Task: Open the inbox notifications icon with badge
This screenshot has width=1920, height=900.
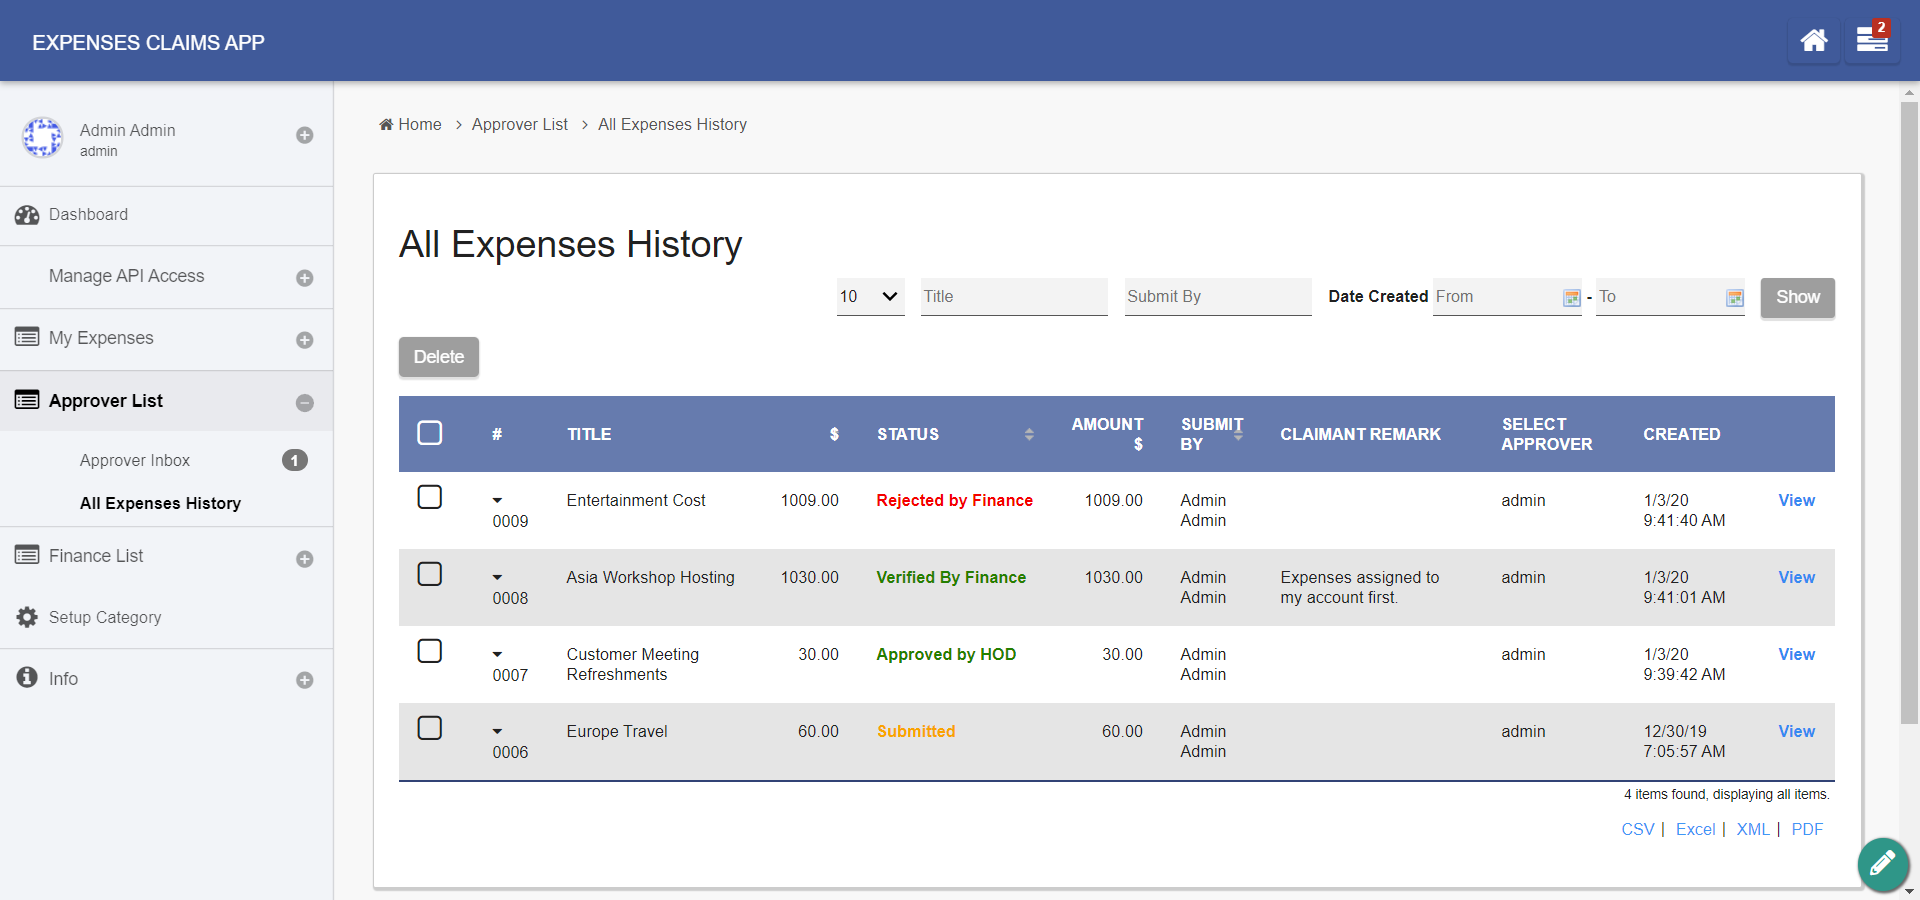Action: pyautogui.click(x=1871, y=41)
